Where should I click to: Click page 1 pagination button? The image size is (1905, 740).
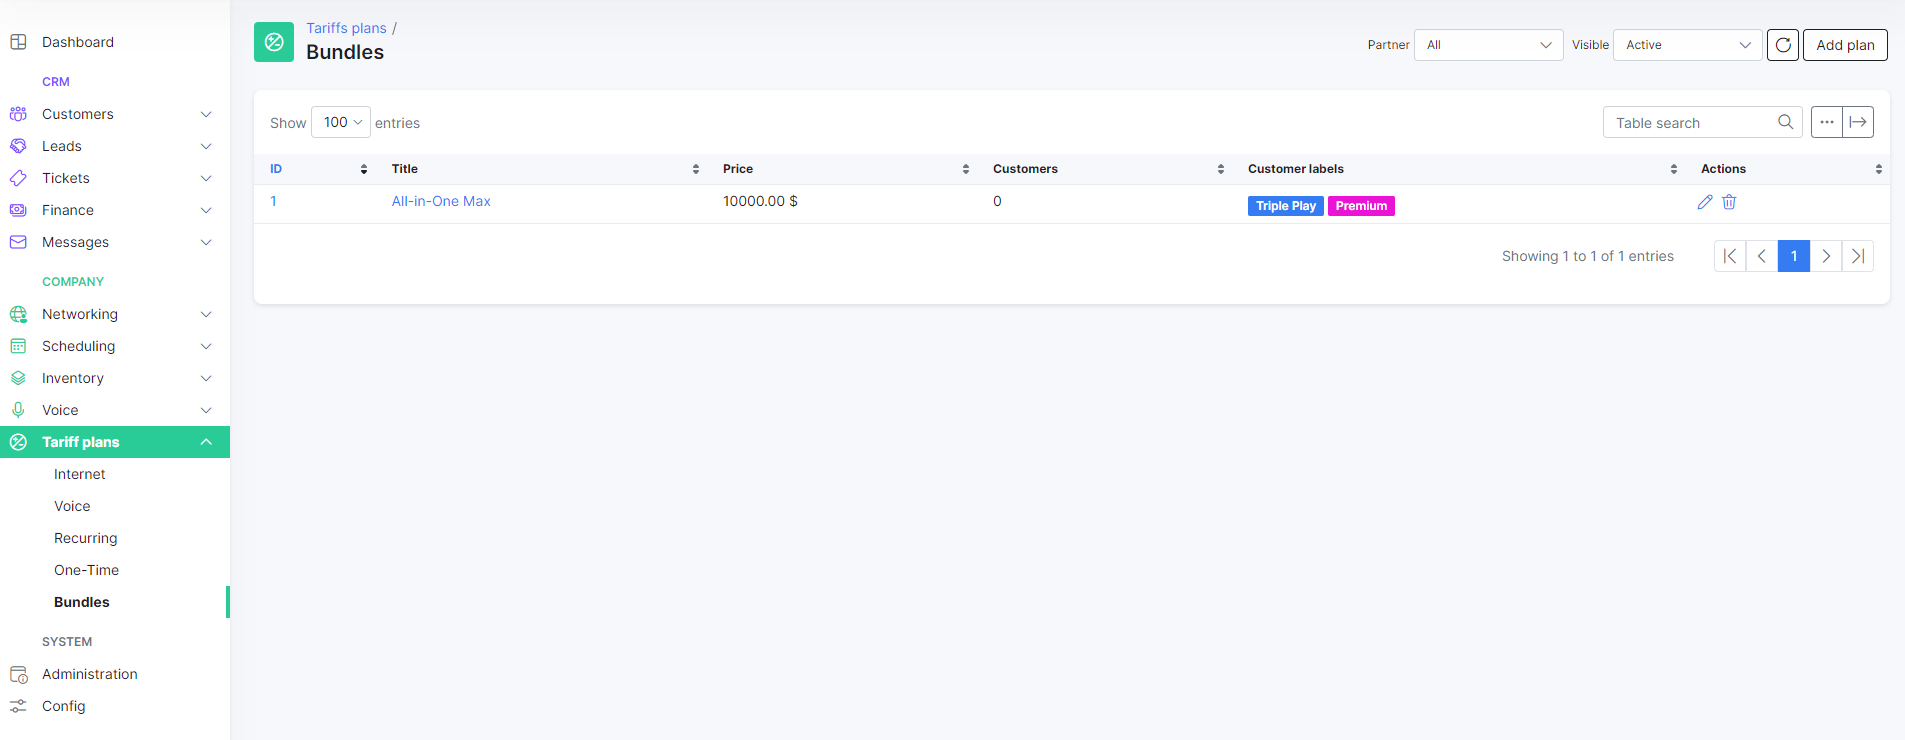tap(1794, 256)
